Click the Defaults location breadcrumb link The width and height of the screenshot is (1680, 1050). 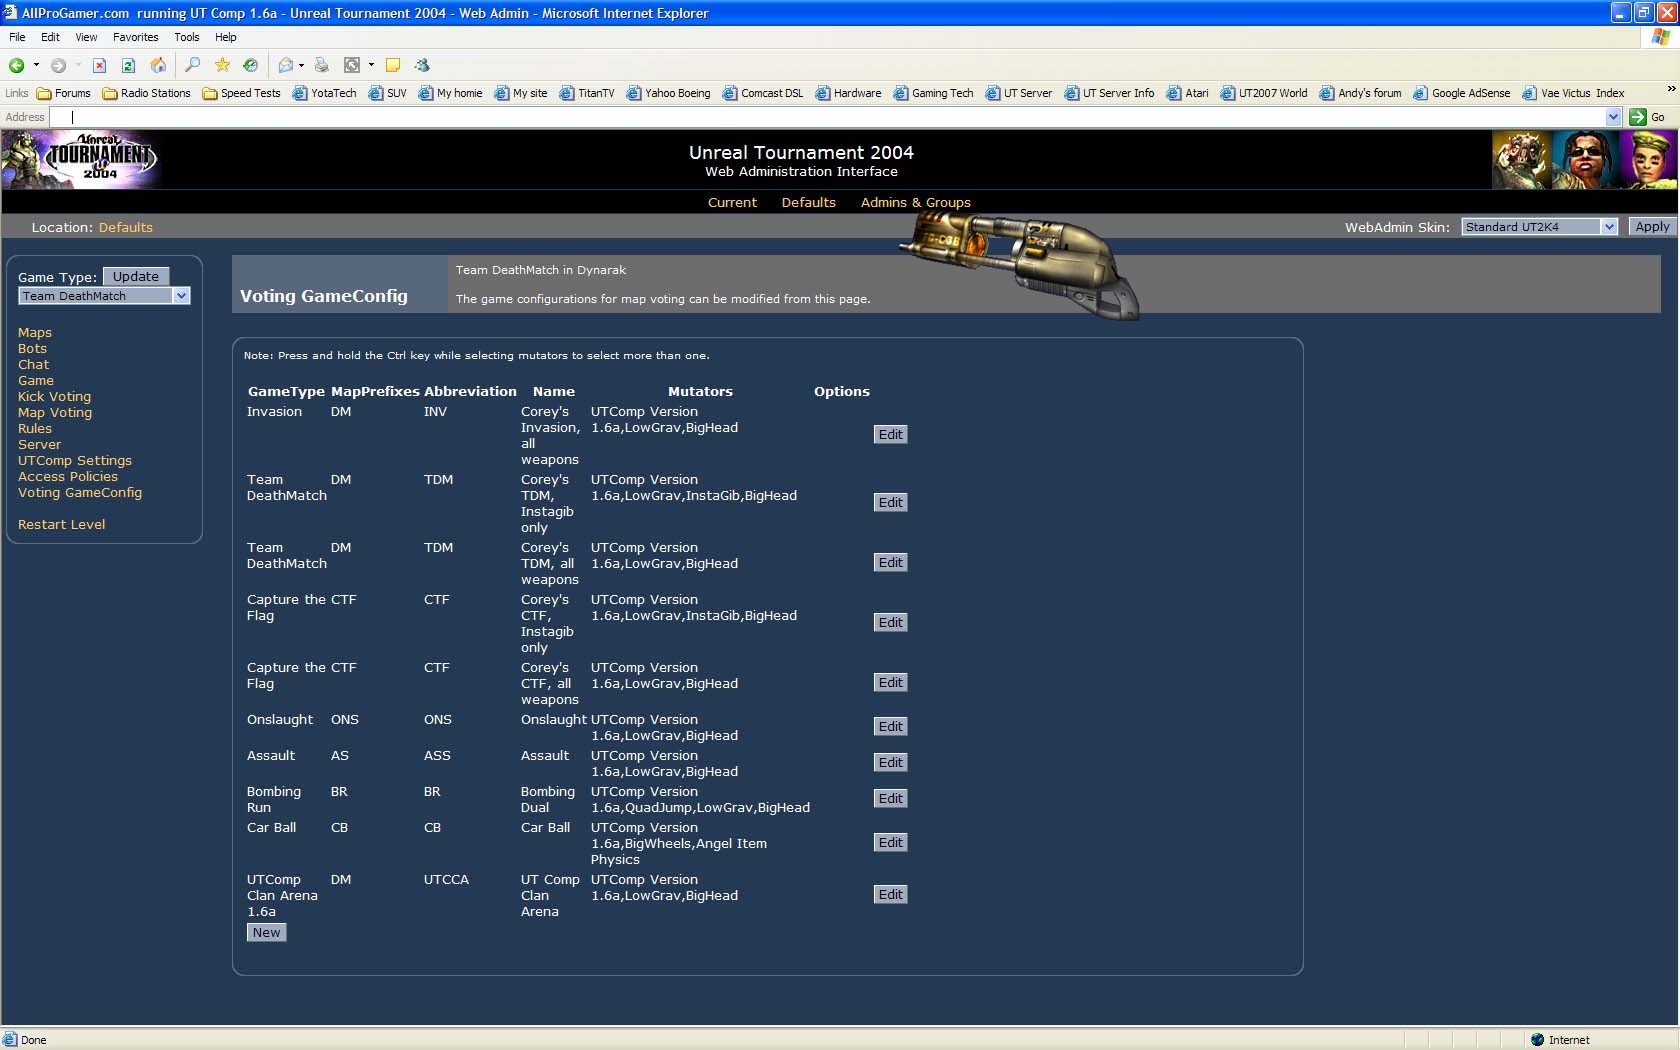tap(126, 228)
